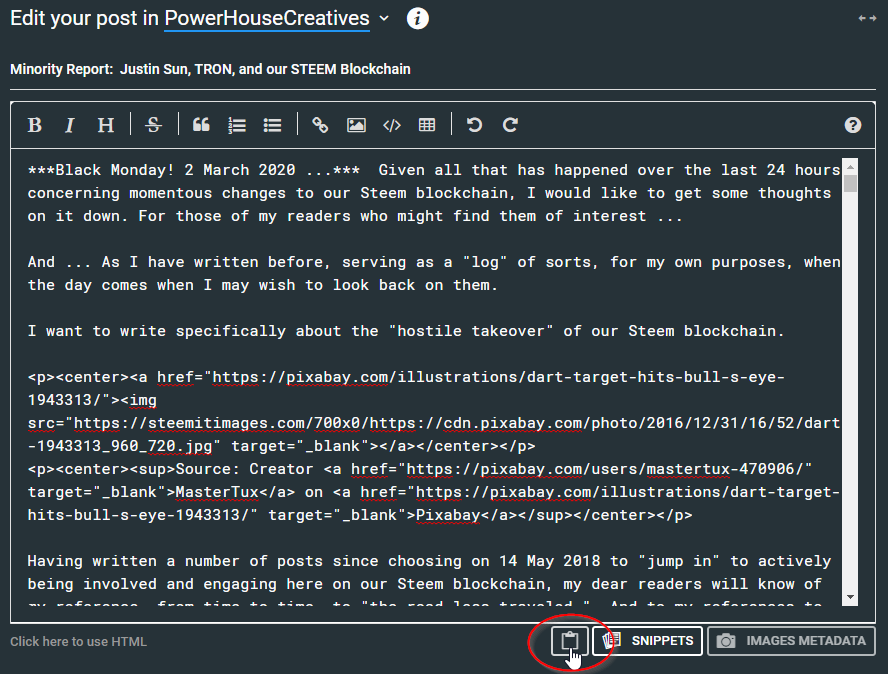
Task: Create a numbered list
Action: (237, 125)
